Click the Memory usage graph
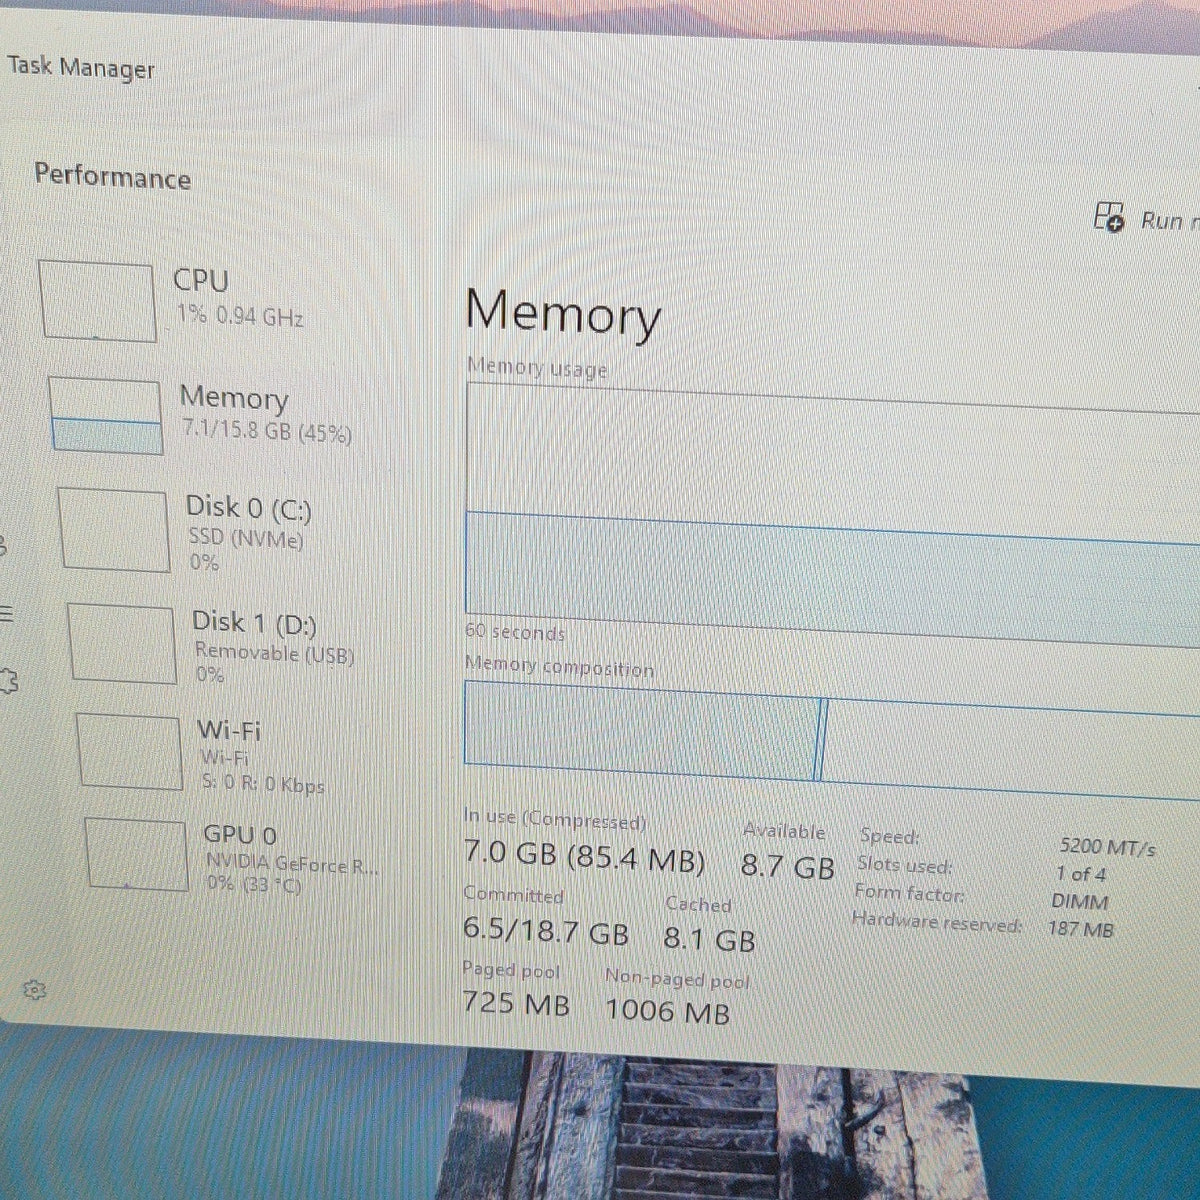Image resolution: width=1200 pixels, height=1200 pixels. pos(832,515)
